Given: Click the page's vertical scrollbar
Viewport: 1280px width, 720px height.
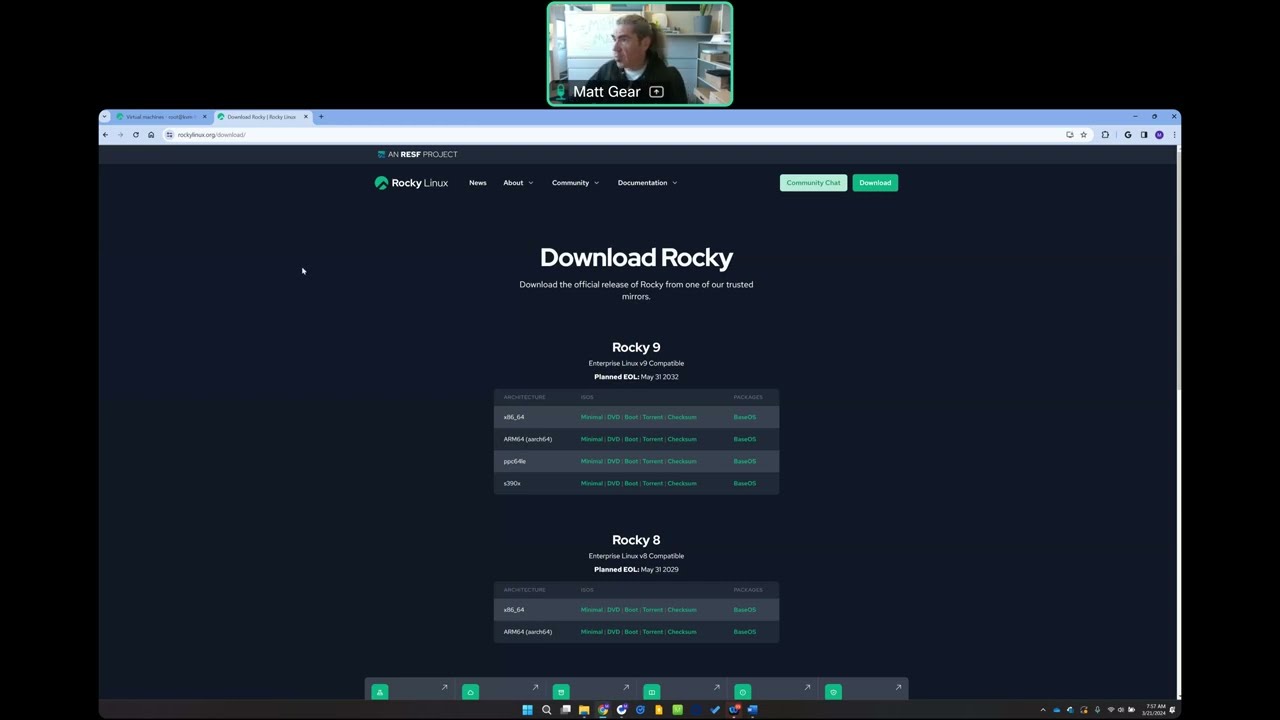Looking at the screenshot, I should (1177, 270).
